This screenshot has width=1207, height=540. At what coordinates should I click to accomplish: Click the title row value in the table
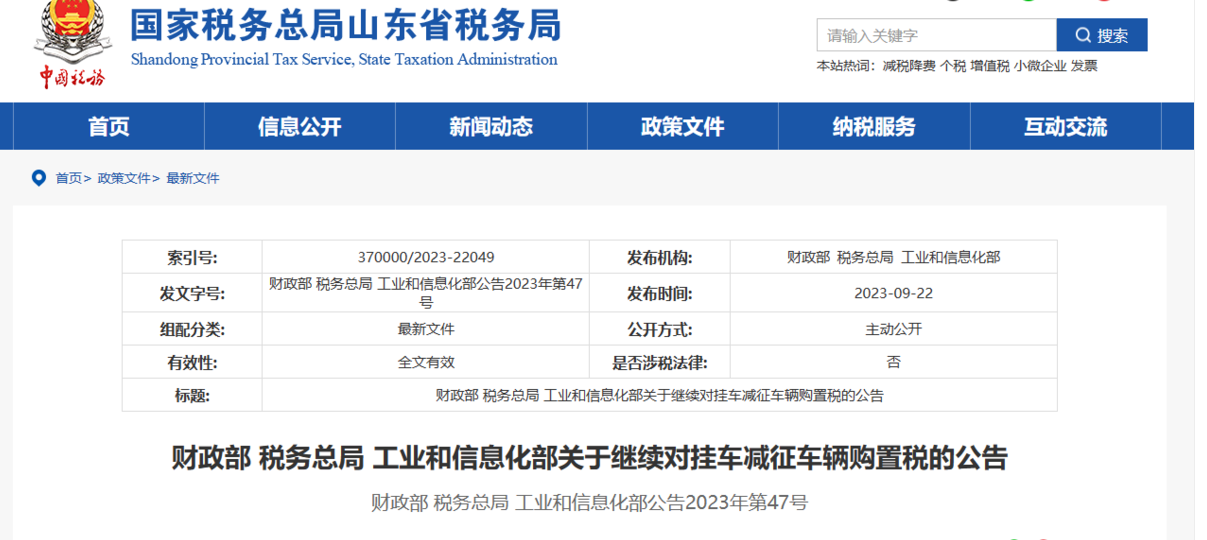[660, 395]
